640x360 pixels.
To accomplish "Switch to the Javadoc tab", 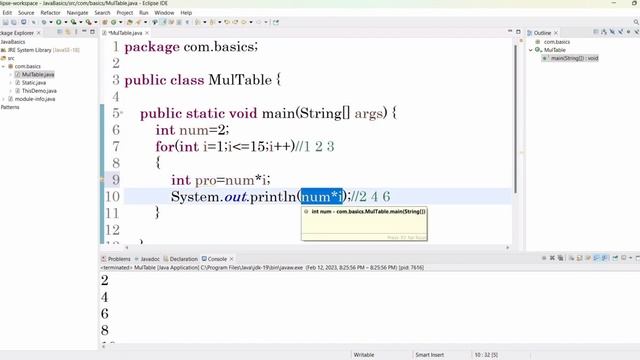I will click(x=147, y=259).
